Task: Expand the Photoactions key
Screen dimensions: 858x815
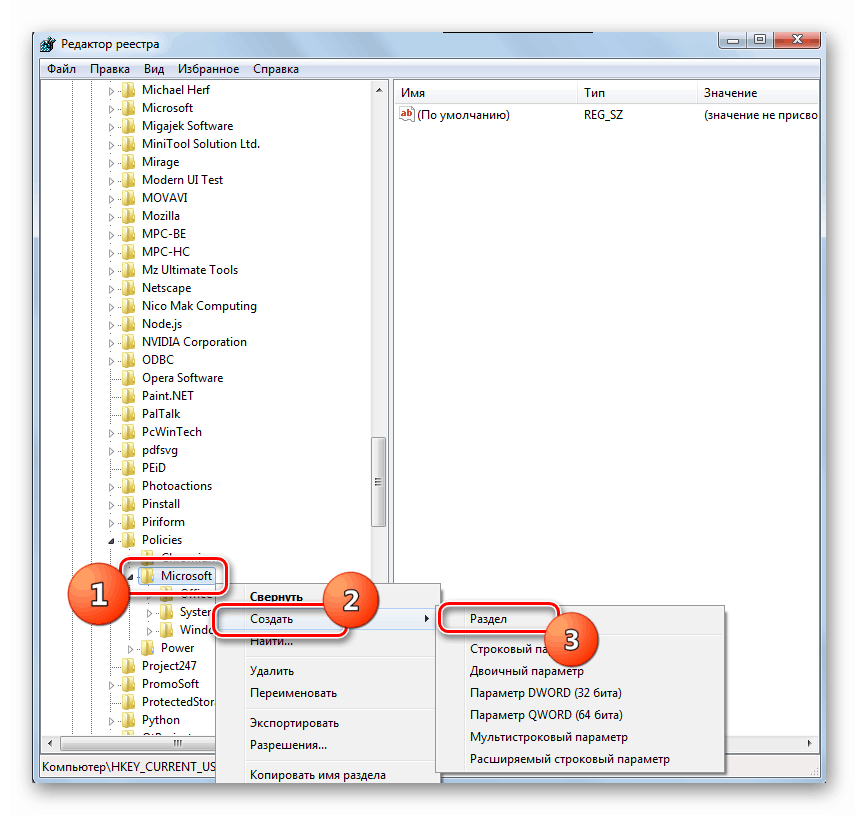Action: pyautogui.click(x=112, y=487)
